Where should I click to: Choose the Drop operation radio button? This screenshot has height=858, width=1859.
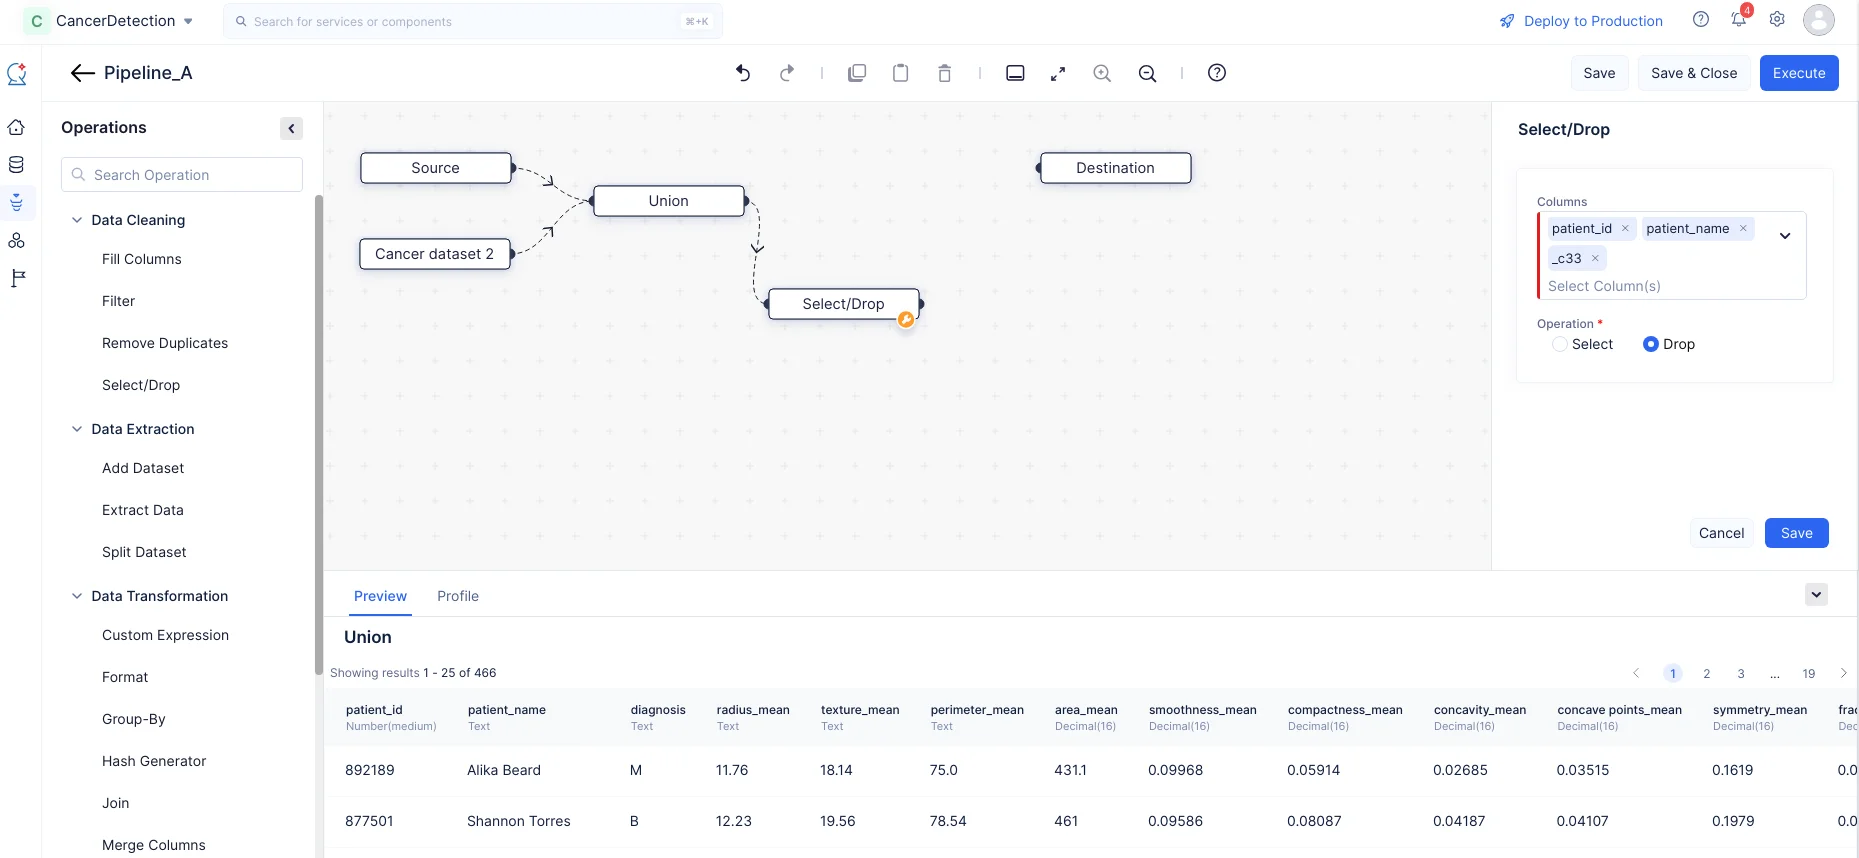[1651, 344]
